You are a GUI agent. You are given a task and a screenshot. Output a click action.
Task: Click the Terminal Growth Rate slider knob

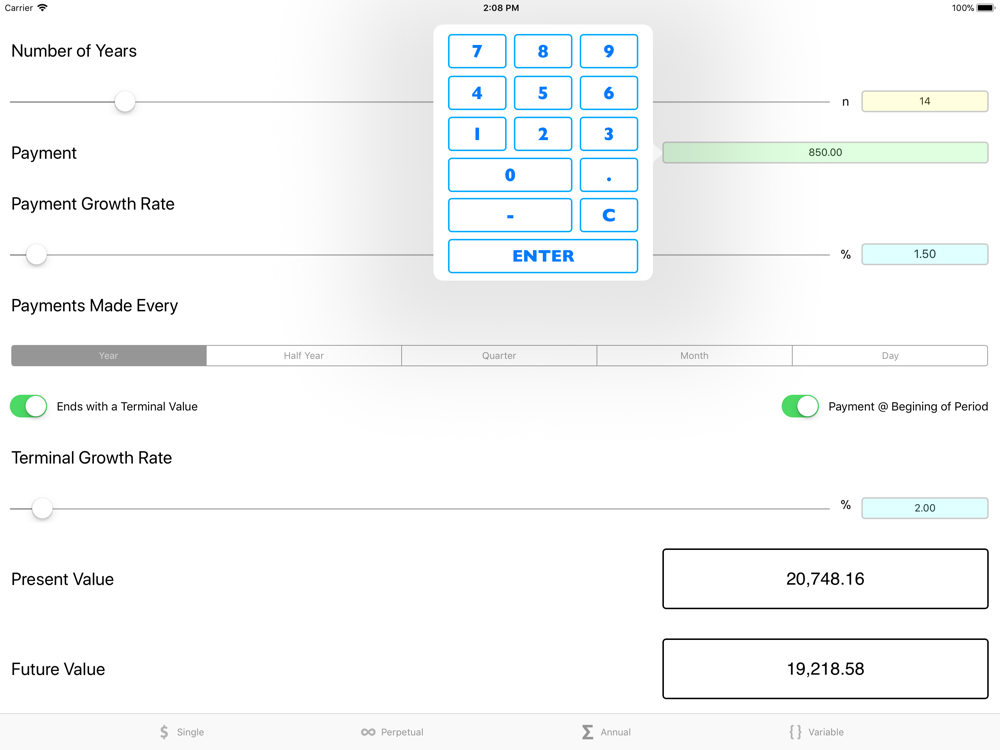tap(42, 509)
